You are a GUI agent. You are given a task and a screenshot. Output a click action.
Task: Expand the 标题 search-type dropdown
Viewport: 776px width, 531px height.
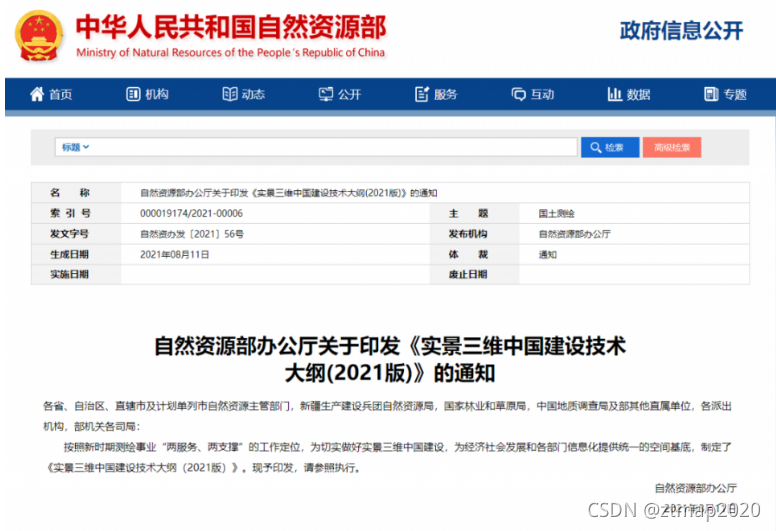point(75,147)
